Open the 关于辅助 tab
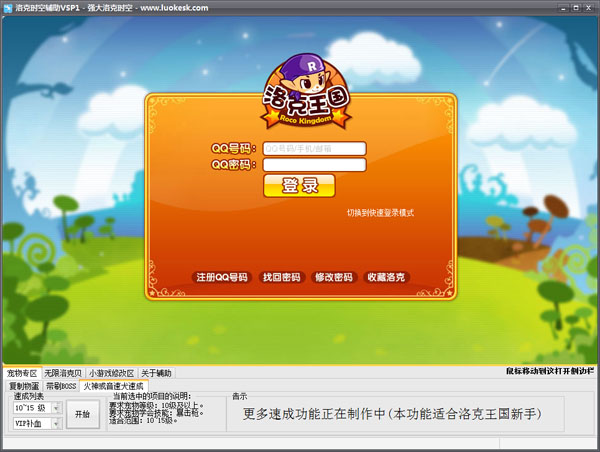The width and height of the screenshot is (600, 452). tap(156, 373)
